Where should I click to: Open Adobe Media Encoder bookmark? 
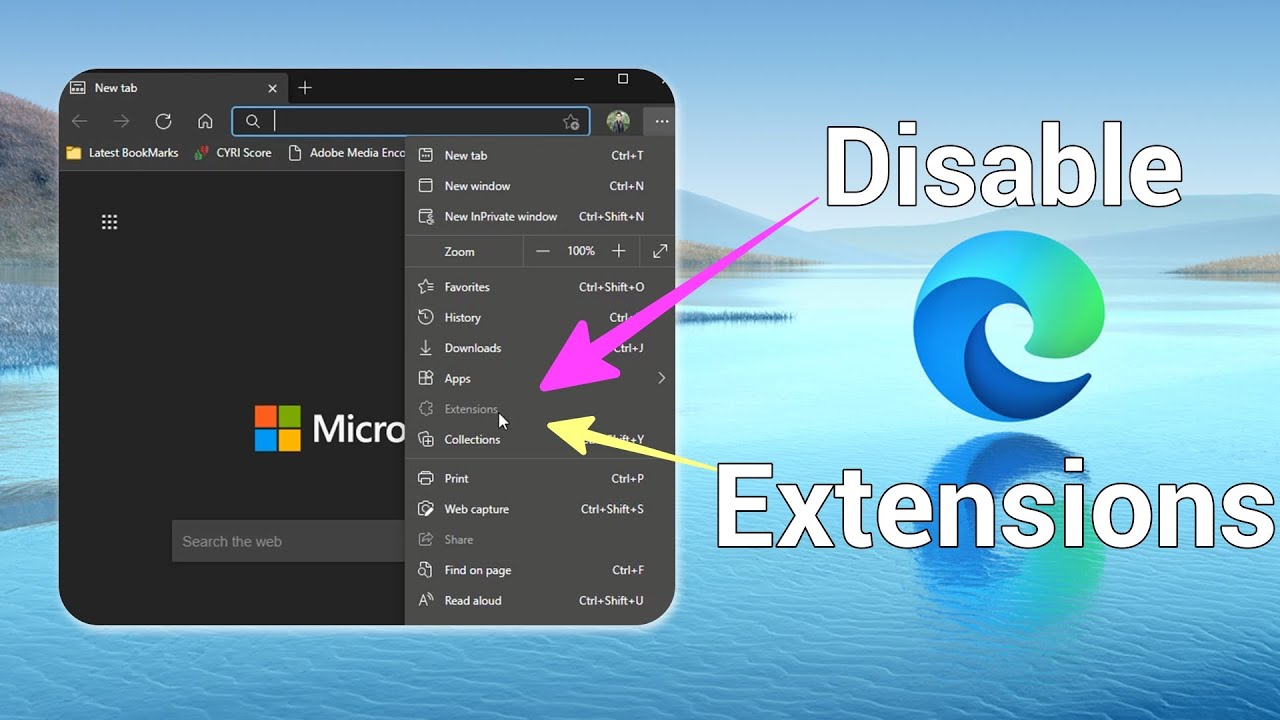tap(346, 153)
